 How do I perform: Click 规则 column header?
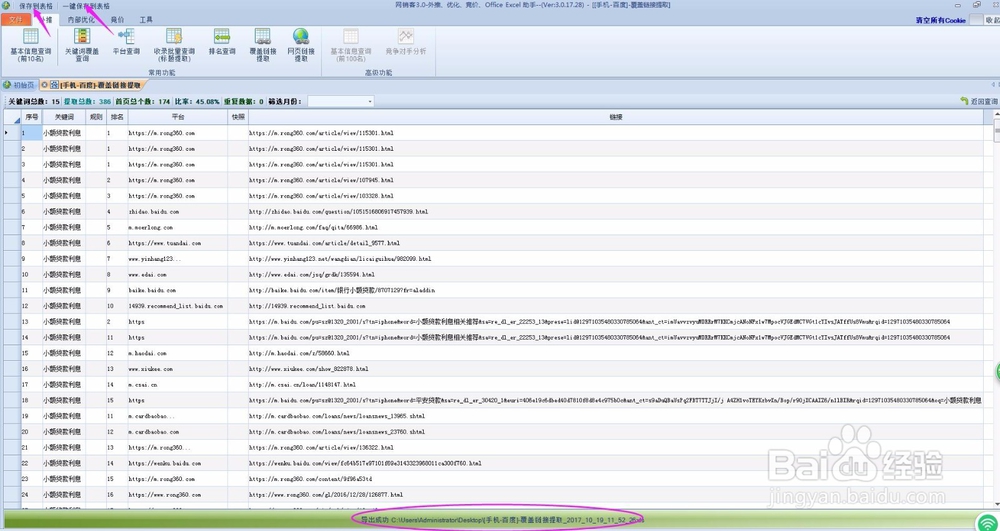96,117
